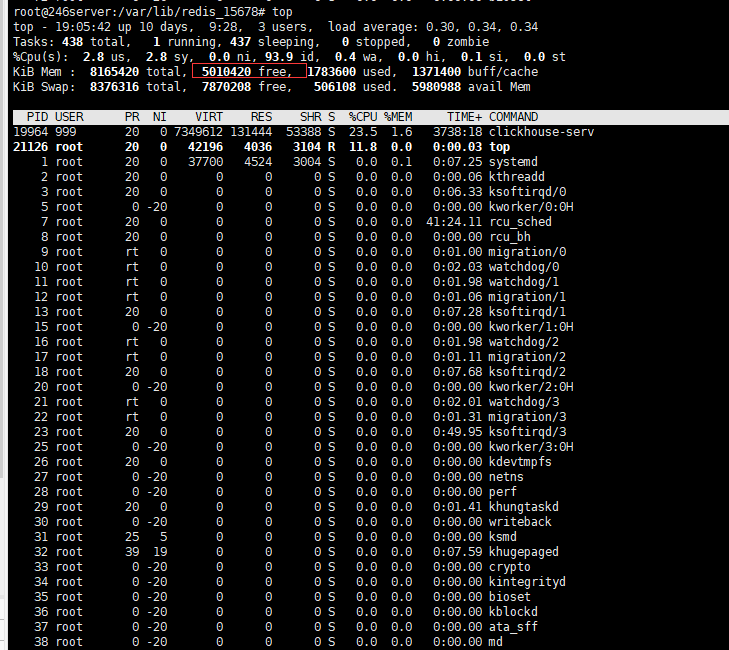This screenshot has width=729, height=650.
Task: Click the COMMAND column header
Action: (513, 117)
